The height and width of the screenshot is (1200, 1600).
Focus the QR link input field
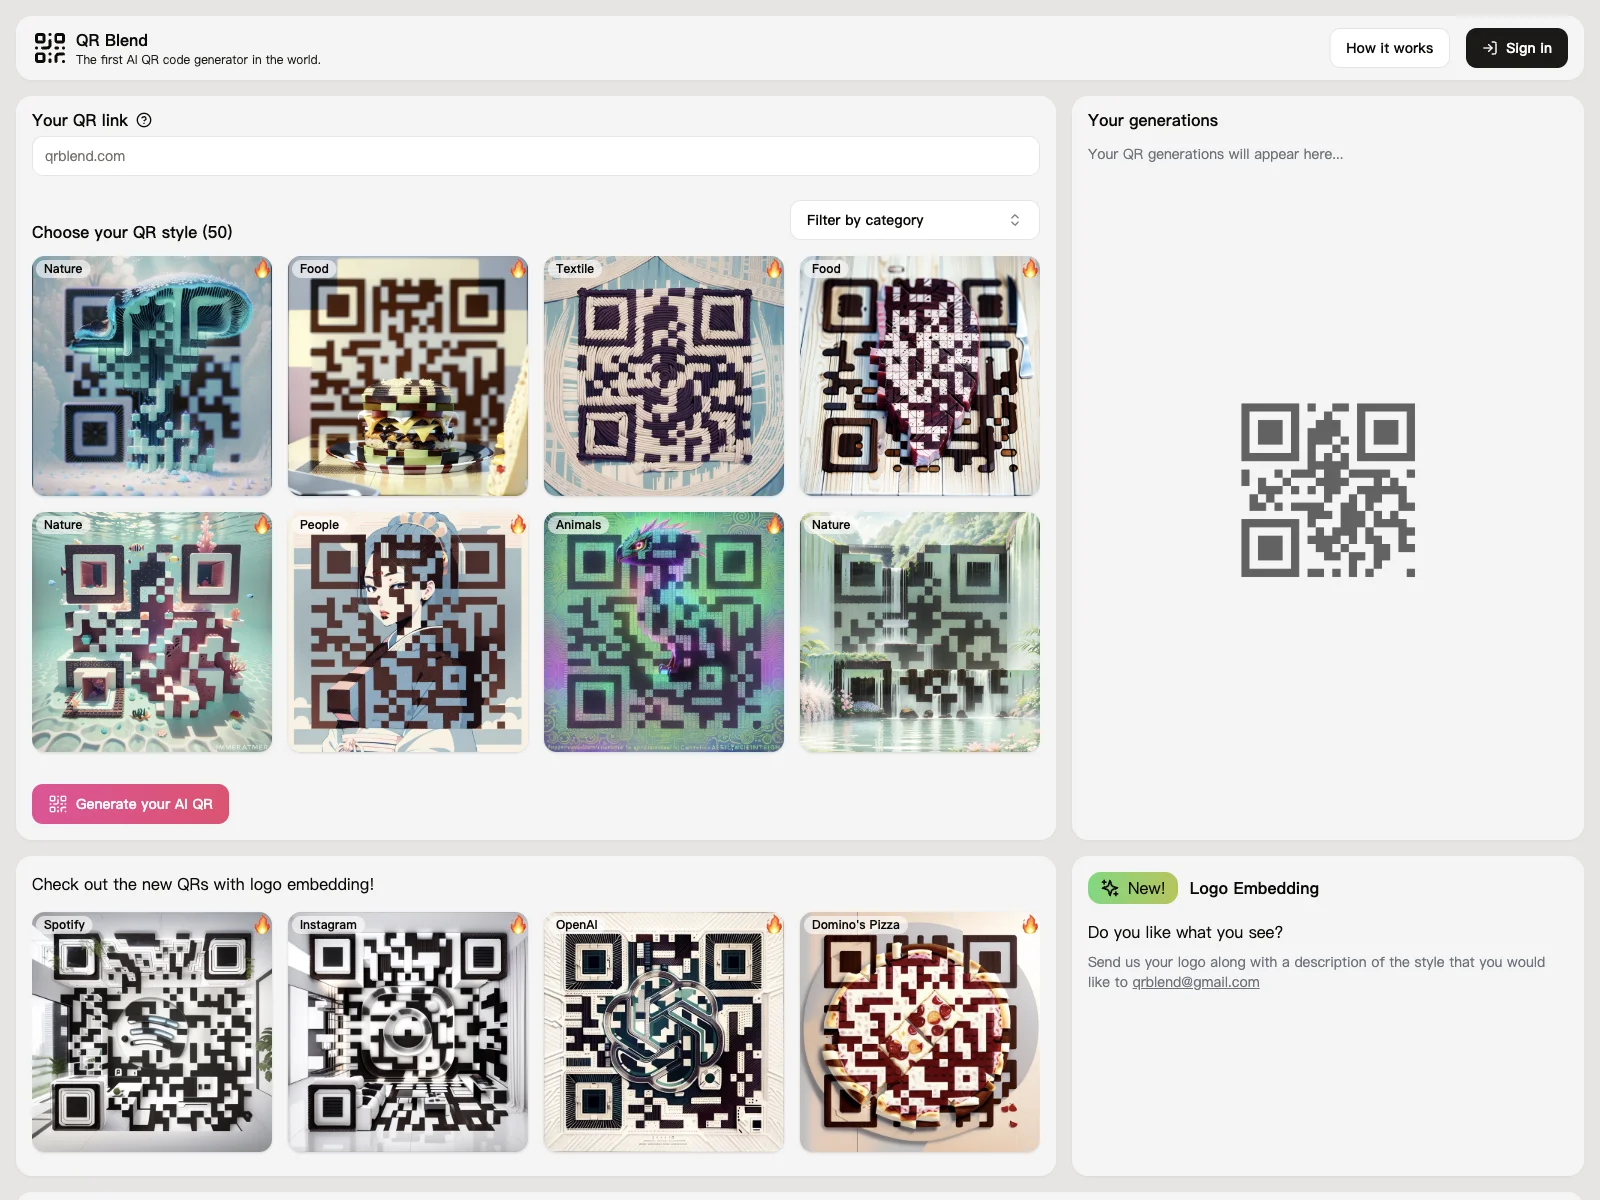pos(536,156)
